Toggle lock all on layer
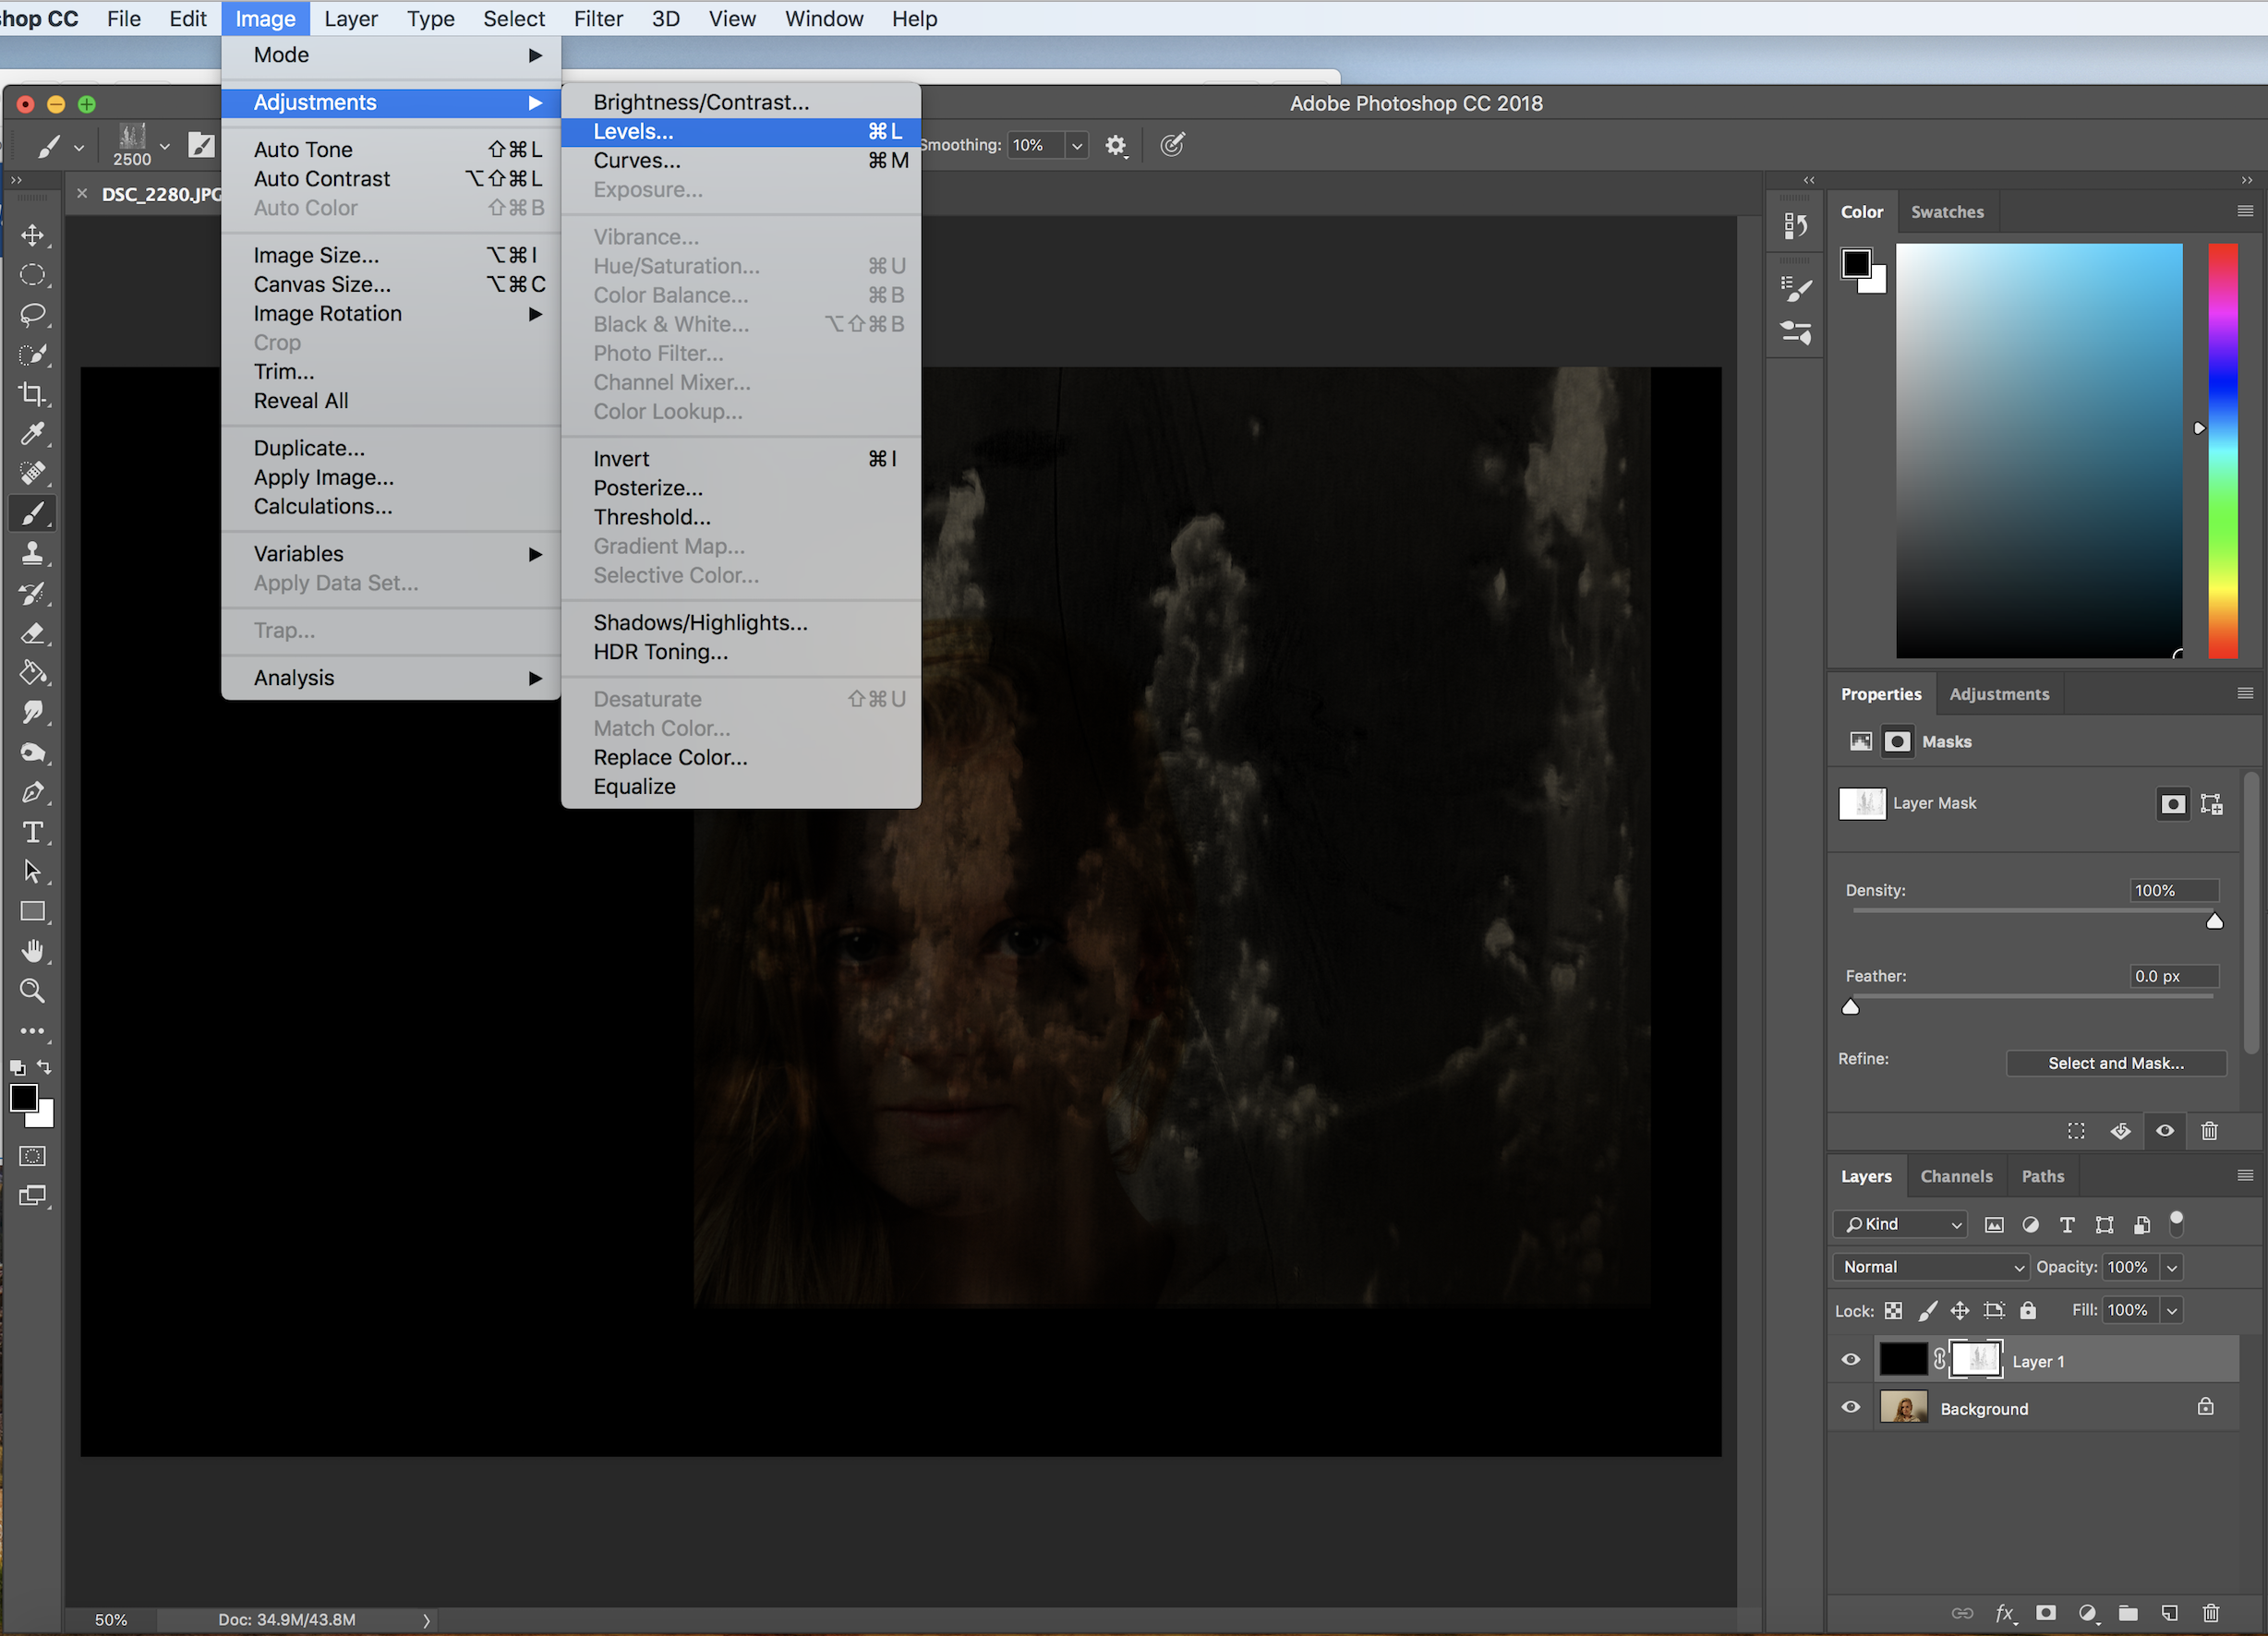The image size is (2268, 1636). coord(2028,1311)
